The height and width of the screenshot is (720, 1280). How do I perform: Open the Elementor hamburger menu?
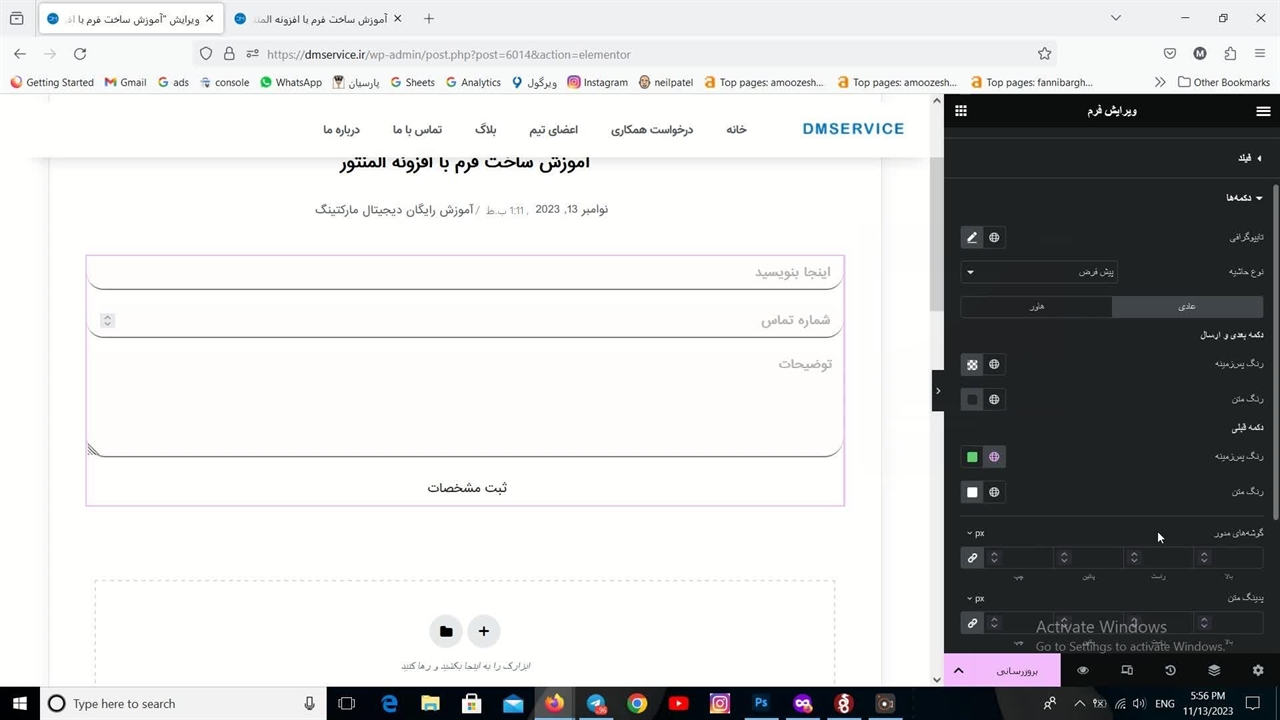pyautogui.click(x=1263, y=111)
